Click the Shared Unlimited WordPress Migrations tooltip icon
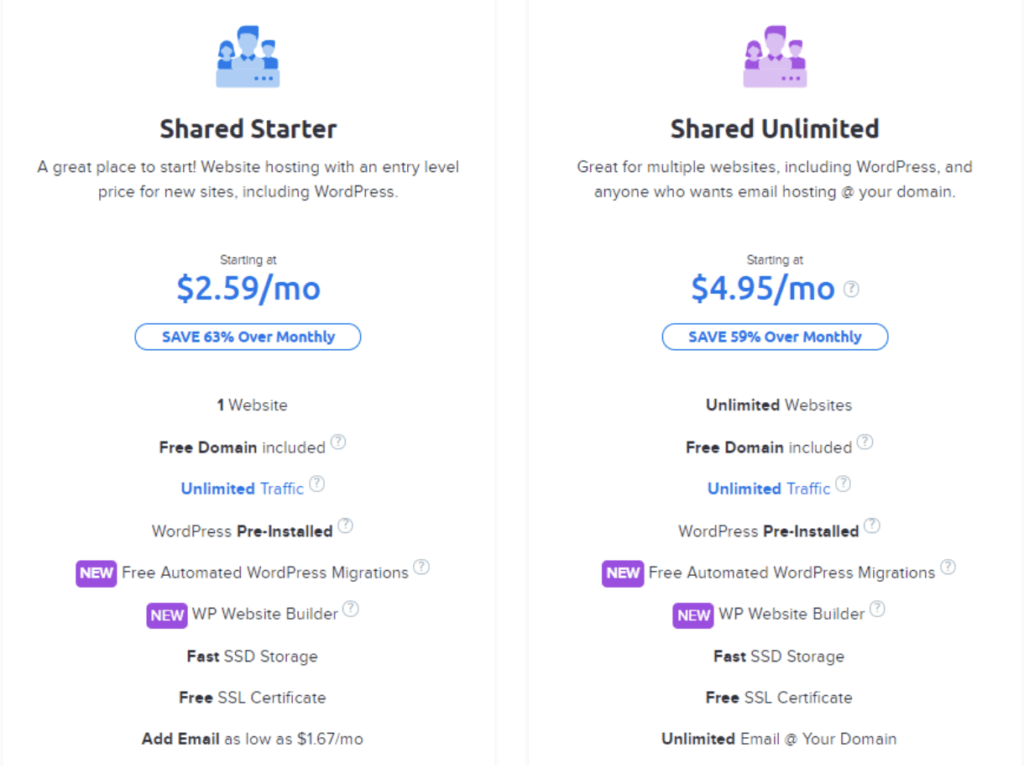Image resolution: width=1024 pixels, height=769 pixels. (x=946, y=566)
